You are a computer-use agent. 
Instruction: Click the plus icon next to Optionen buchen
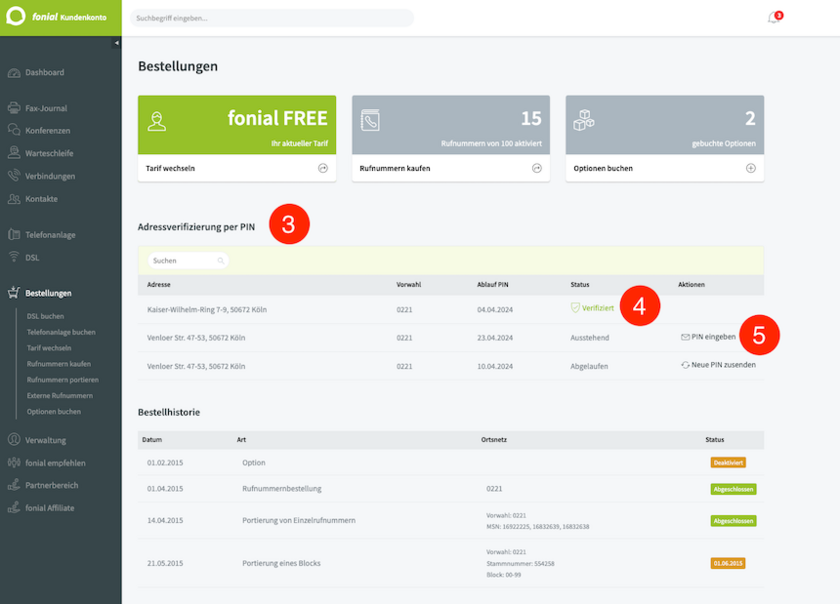point(751,168)
